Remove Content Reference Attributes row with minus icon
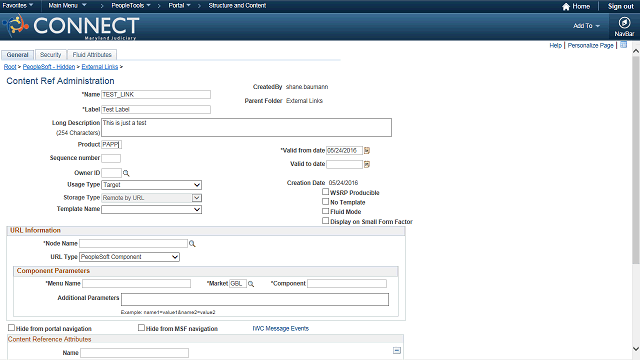Screen dimensions: 640x360 pyautogui.click(x=397, y=351)
